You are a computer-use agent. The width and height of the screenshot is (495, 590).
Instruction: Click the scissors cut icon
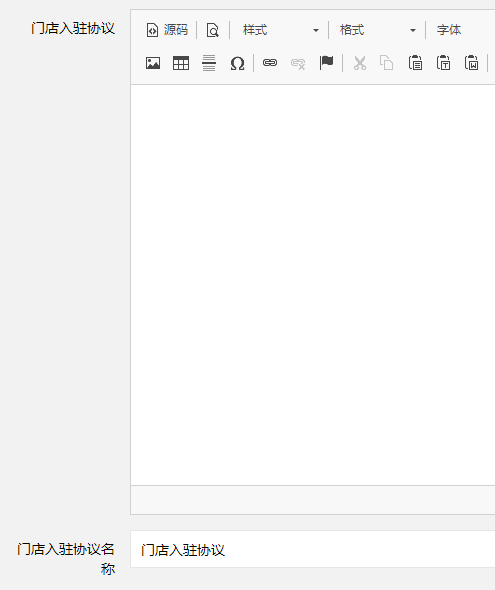coord(360,63)
